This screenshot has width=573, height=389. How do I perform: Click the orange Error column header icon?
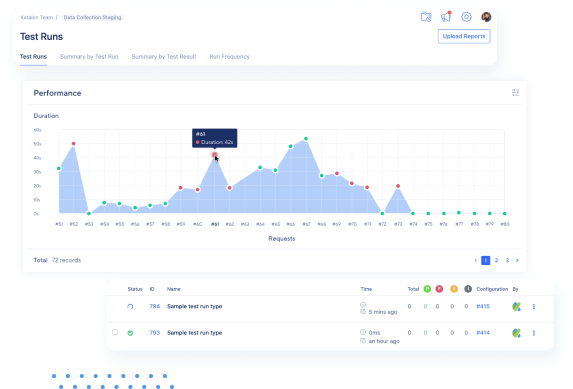[454, 289]
